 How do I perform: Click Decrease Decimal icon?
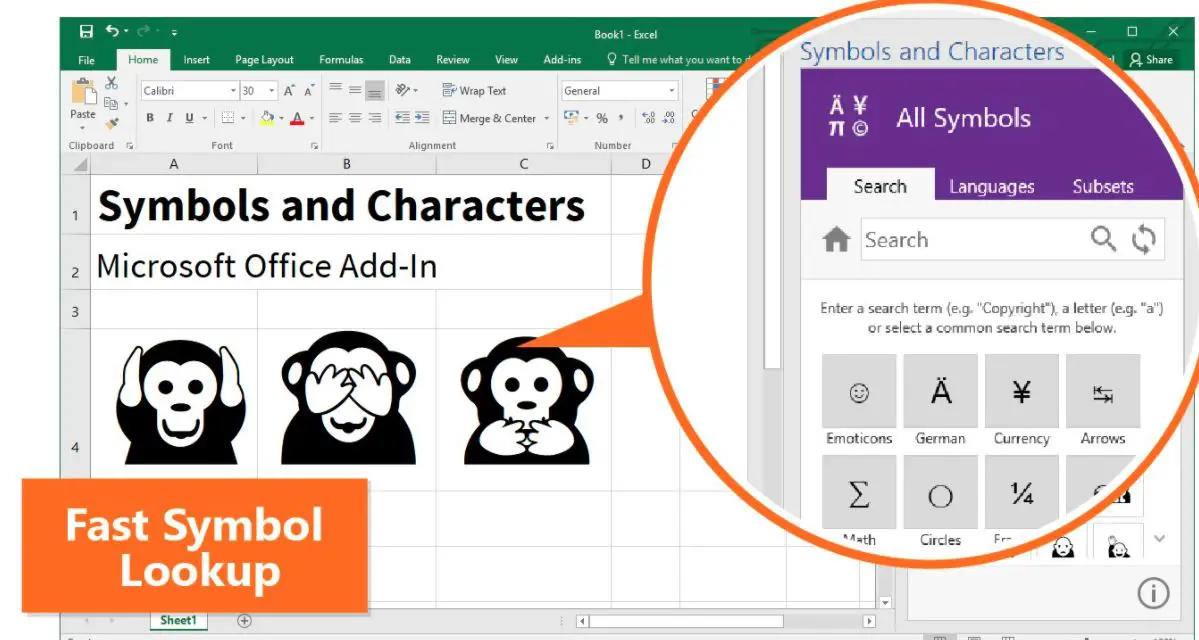tap(669, 118)
